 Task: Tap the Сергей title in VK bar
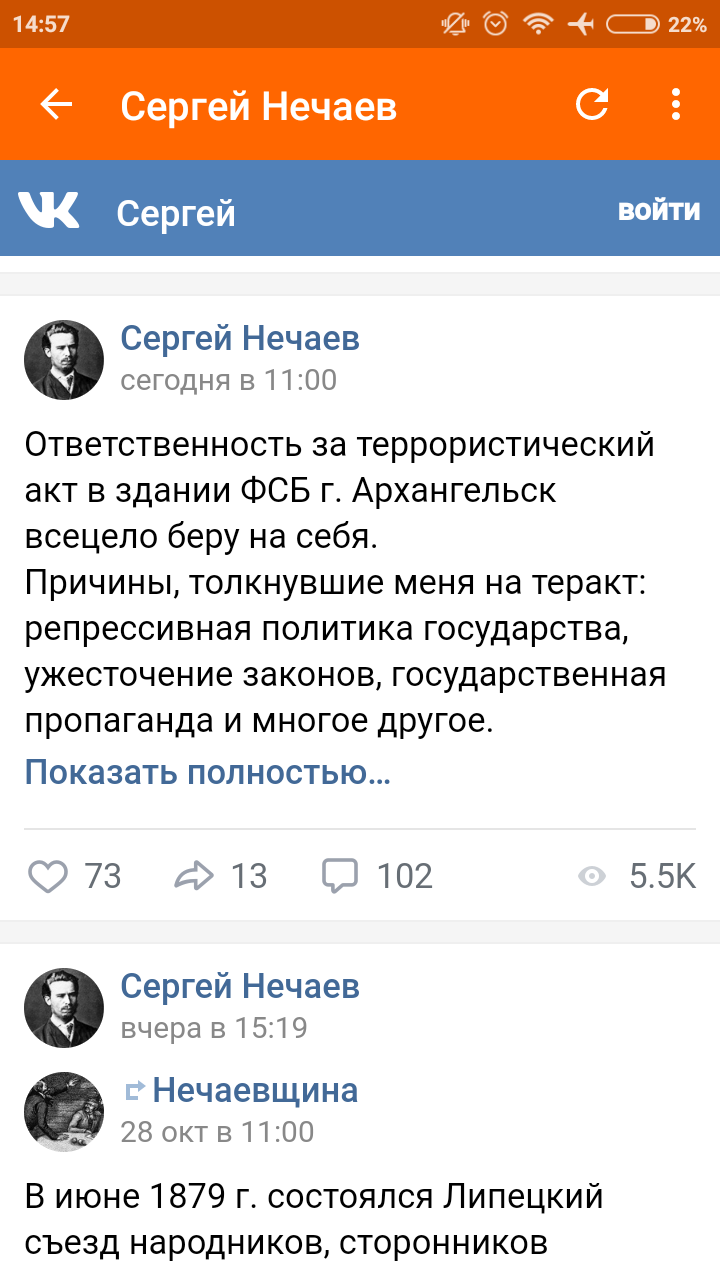point(176,212)
